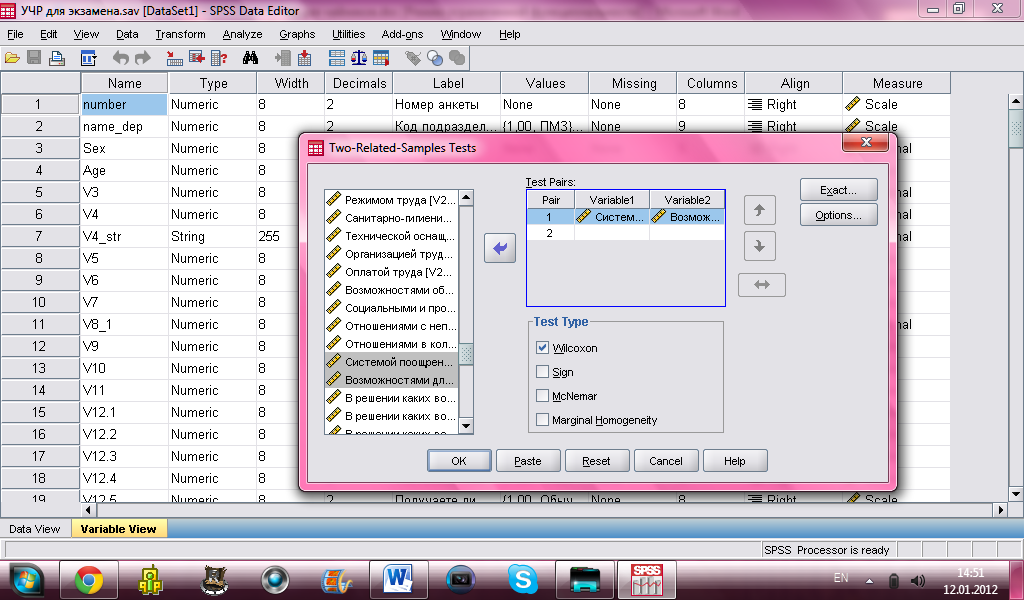
Task: Click the Weight cases scales icon
Action: 359,58
